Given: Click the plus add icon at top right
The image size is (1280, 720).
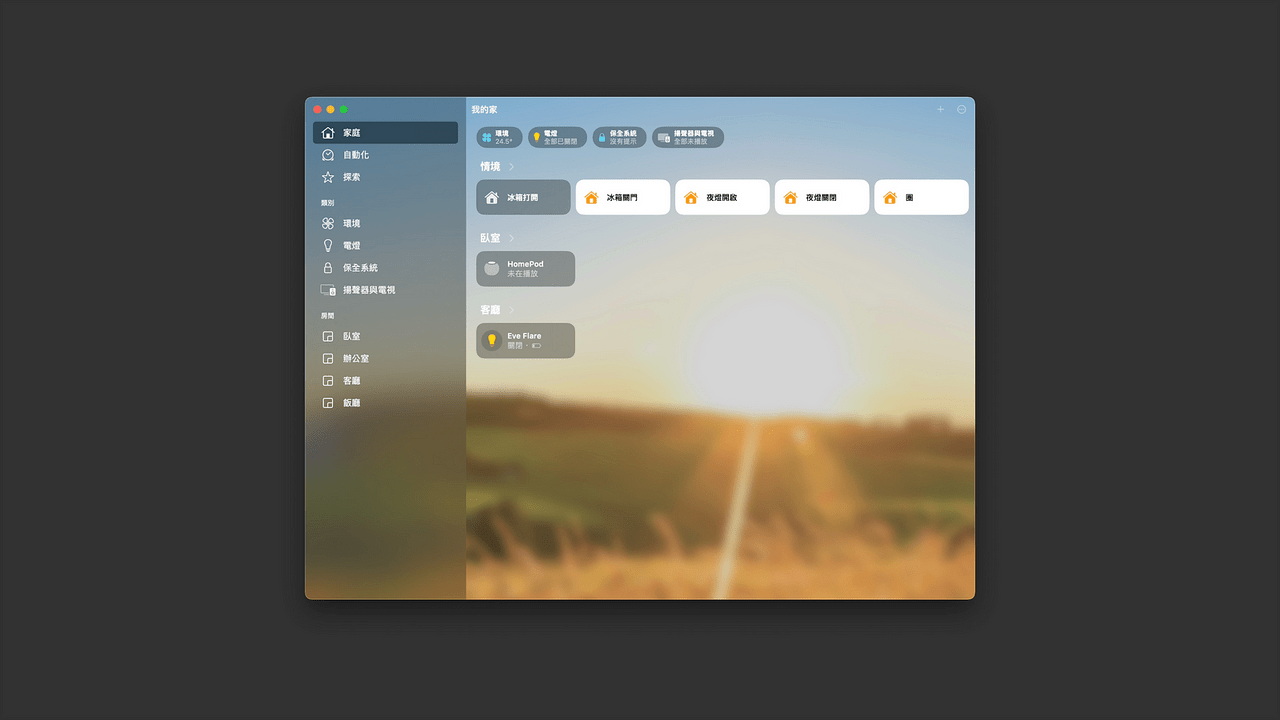Looking at the screenshot, I should coord(940,109).
